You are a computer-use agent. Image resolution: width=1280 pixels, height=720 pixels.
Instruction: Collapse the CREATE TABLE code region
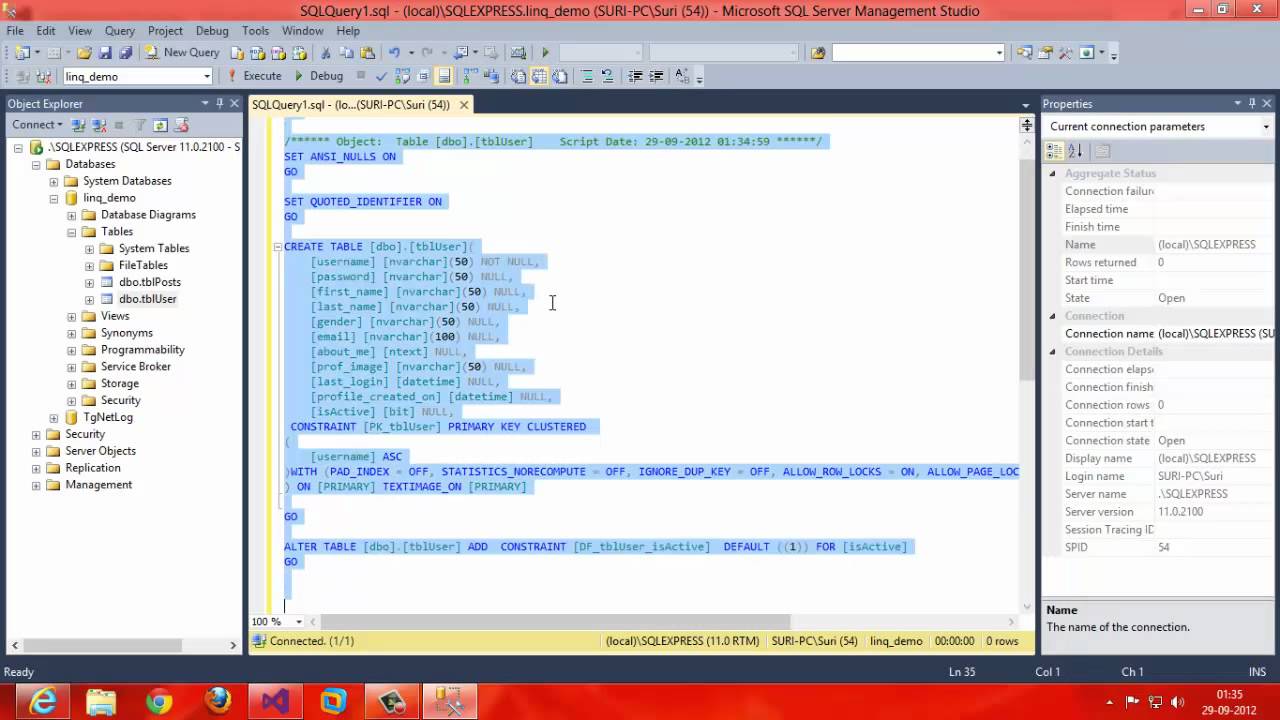pos(277,247)
